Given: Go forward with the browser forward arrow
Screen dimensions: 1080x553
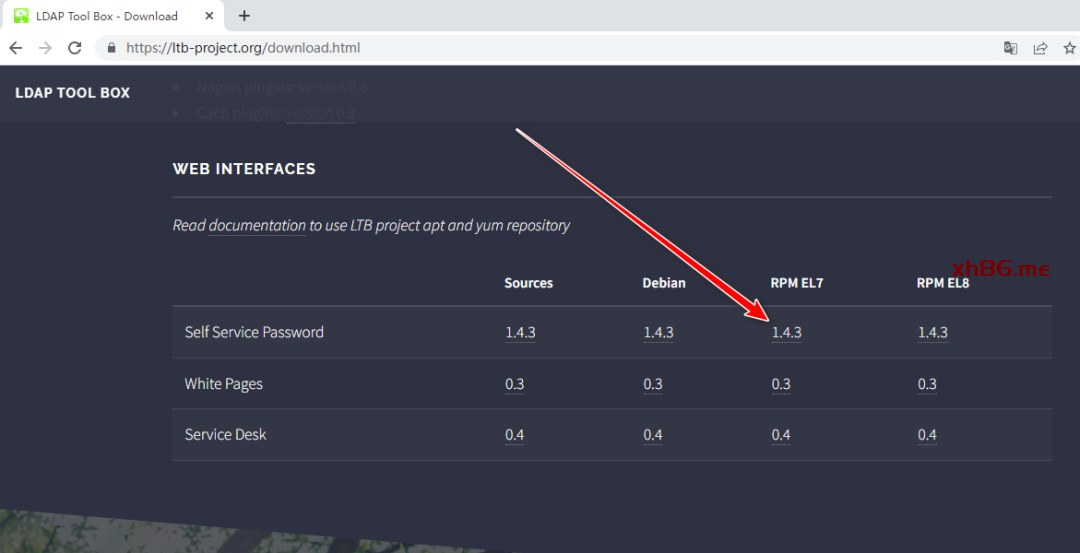Looking at the screenshot, I should [45, 48].
